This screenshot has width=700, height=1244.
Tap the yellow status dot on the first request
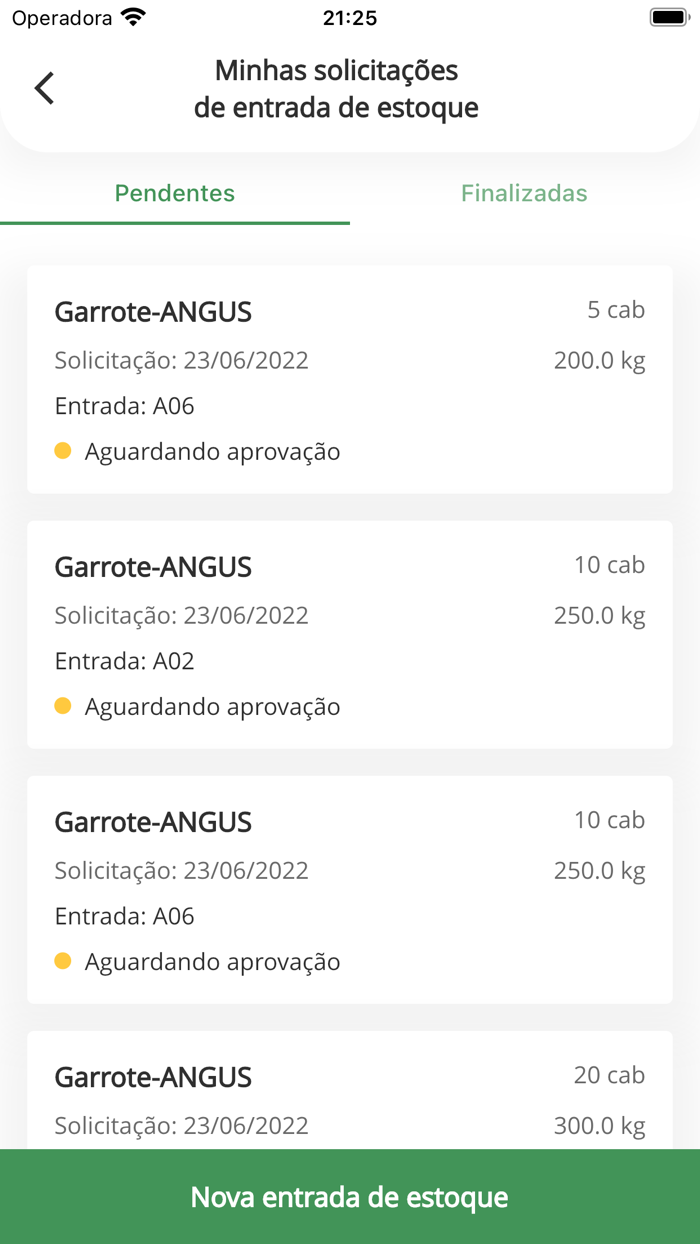(x=64, y=451)
